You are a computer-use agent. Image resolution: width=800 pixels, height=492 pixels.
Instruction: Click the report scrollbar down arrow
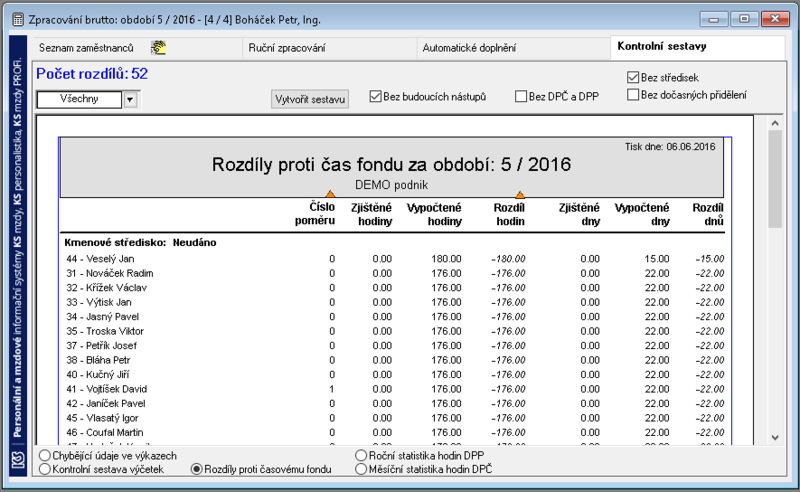[x=775, y=437]
